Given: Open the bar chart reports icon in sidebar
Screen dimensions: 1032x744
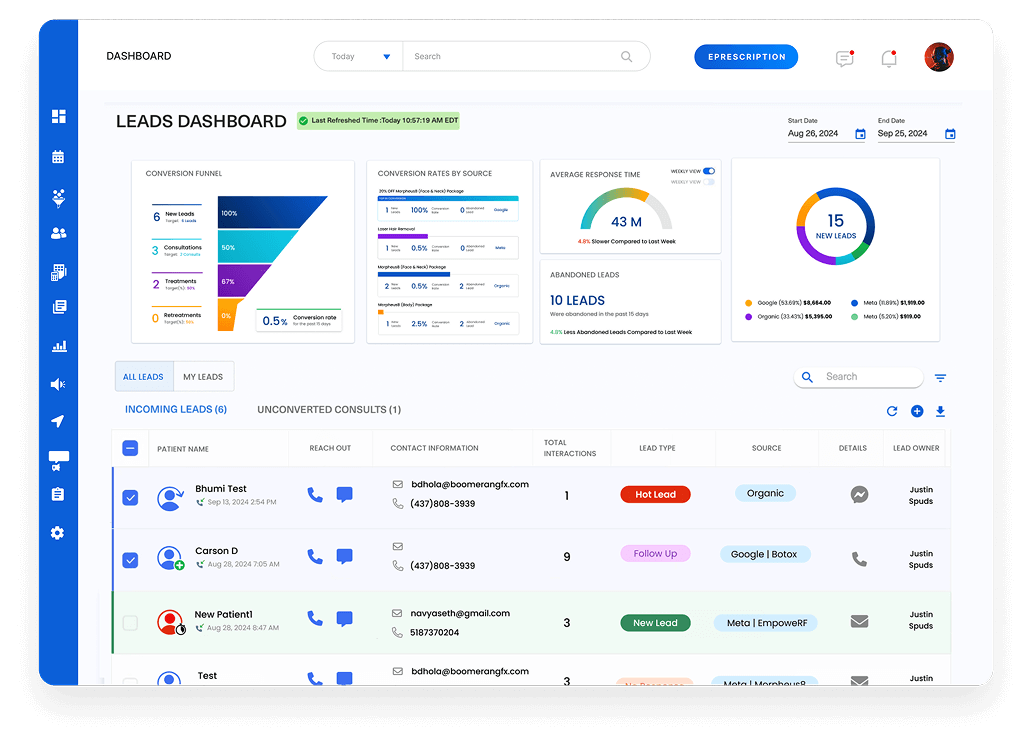Looking at the screenshot, I should [x=59, y=346].
